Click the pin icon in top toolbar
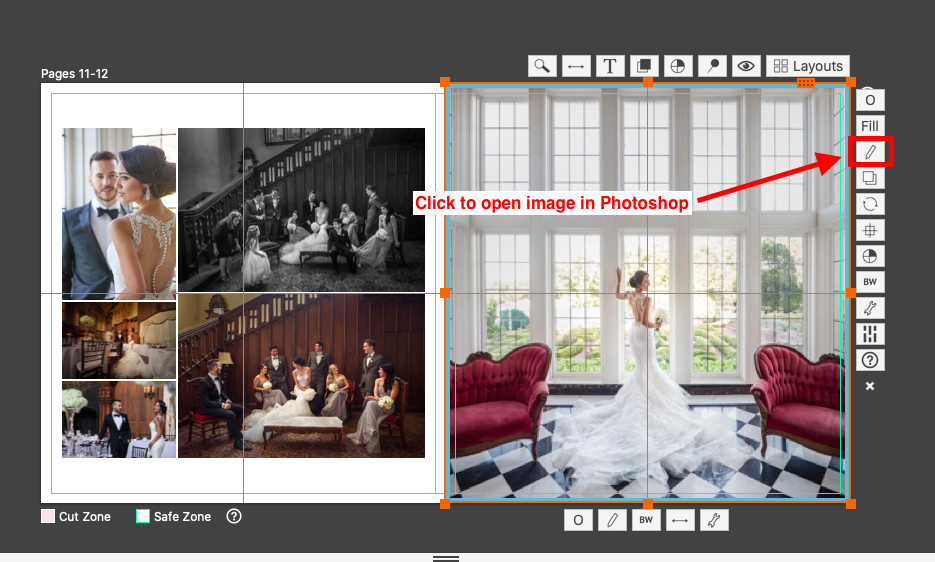 click(x=712, y=66)
